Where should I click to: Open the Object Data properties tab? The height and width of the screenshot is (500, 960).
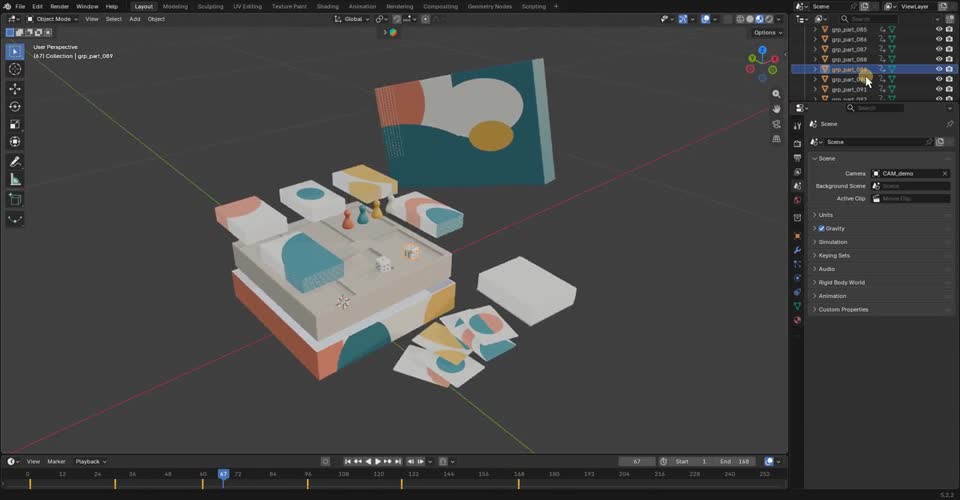tap(797, 306)
